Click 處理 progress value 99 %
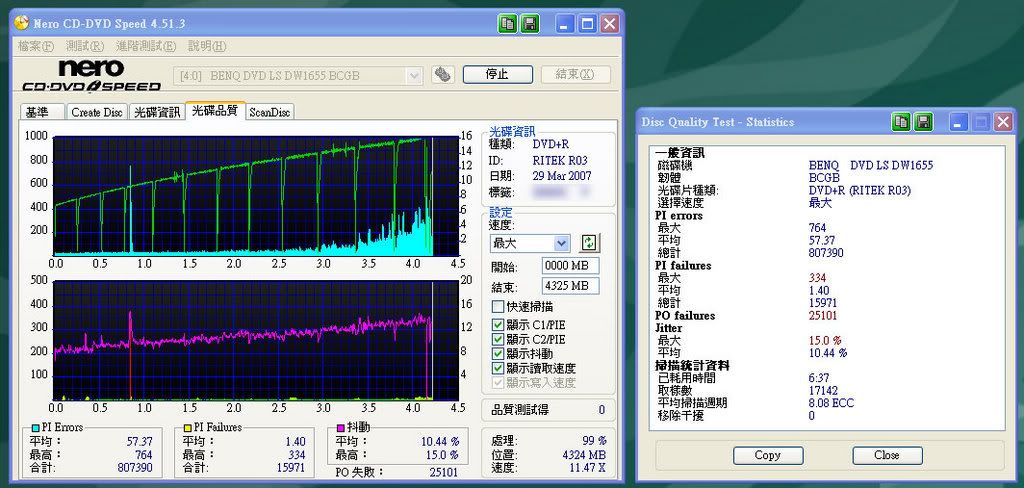 (594, 440)
